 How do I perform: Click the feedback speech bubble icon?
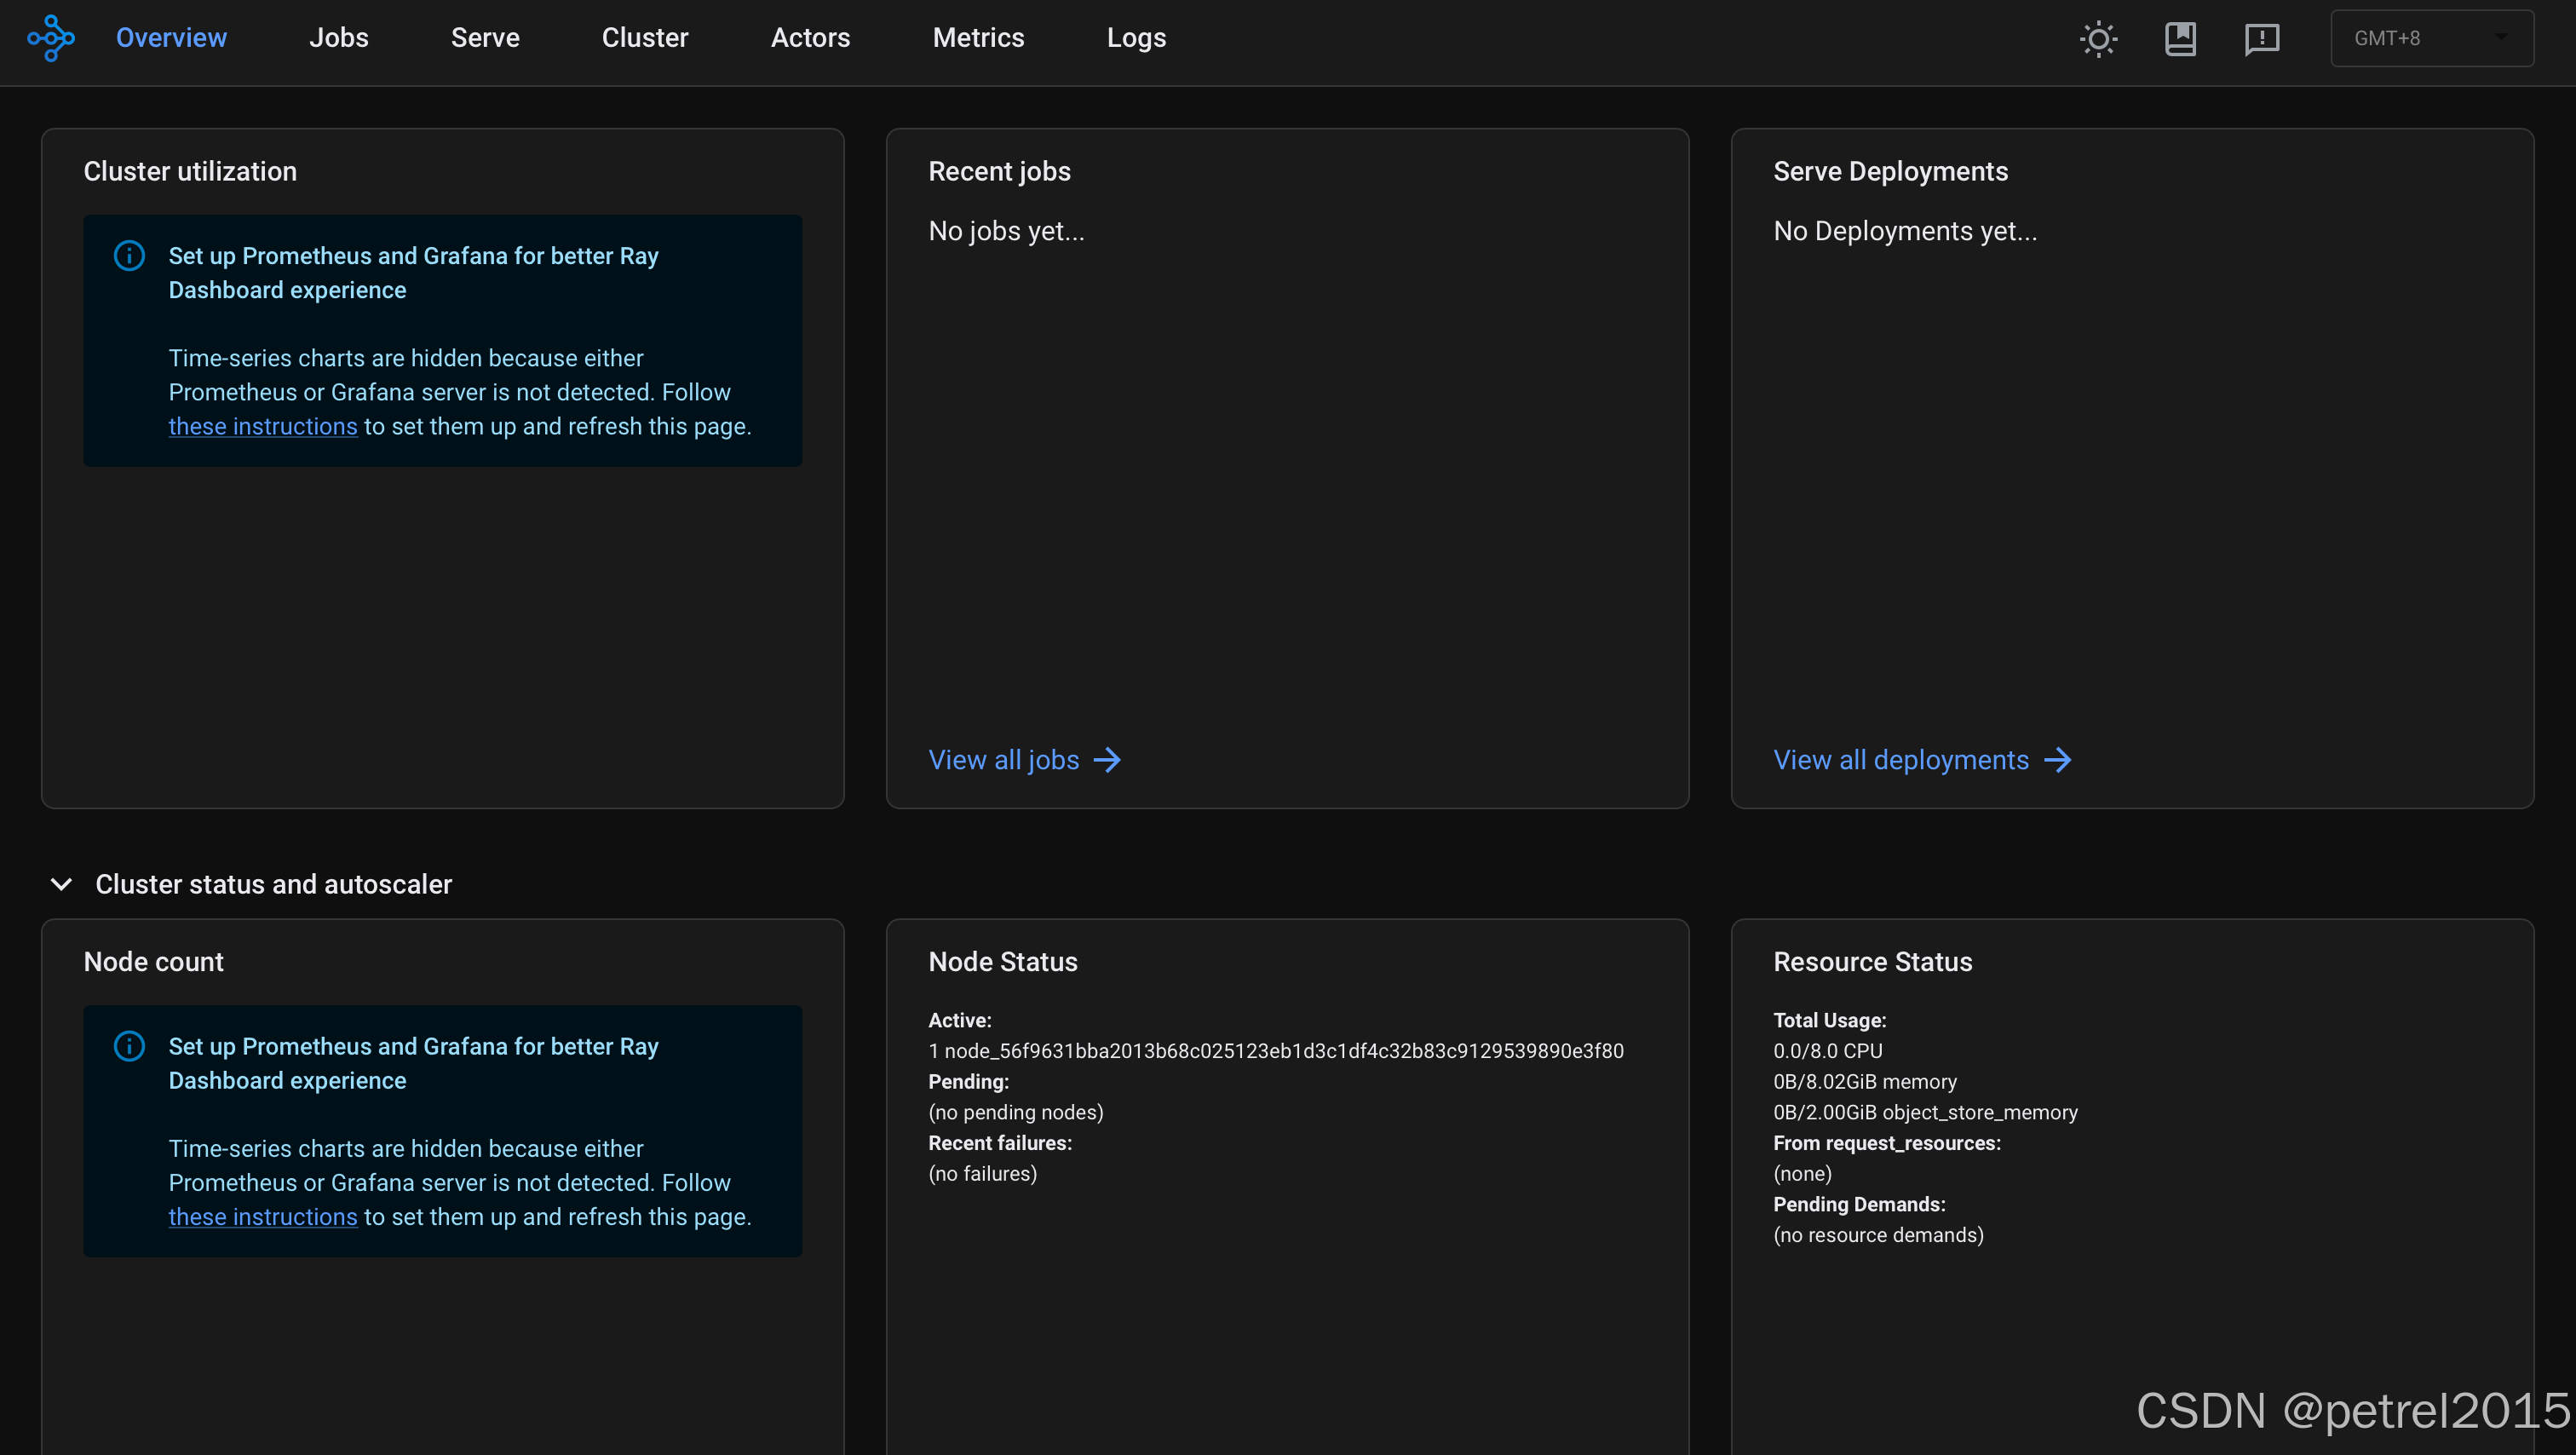click(2262, 39)
